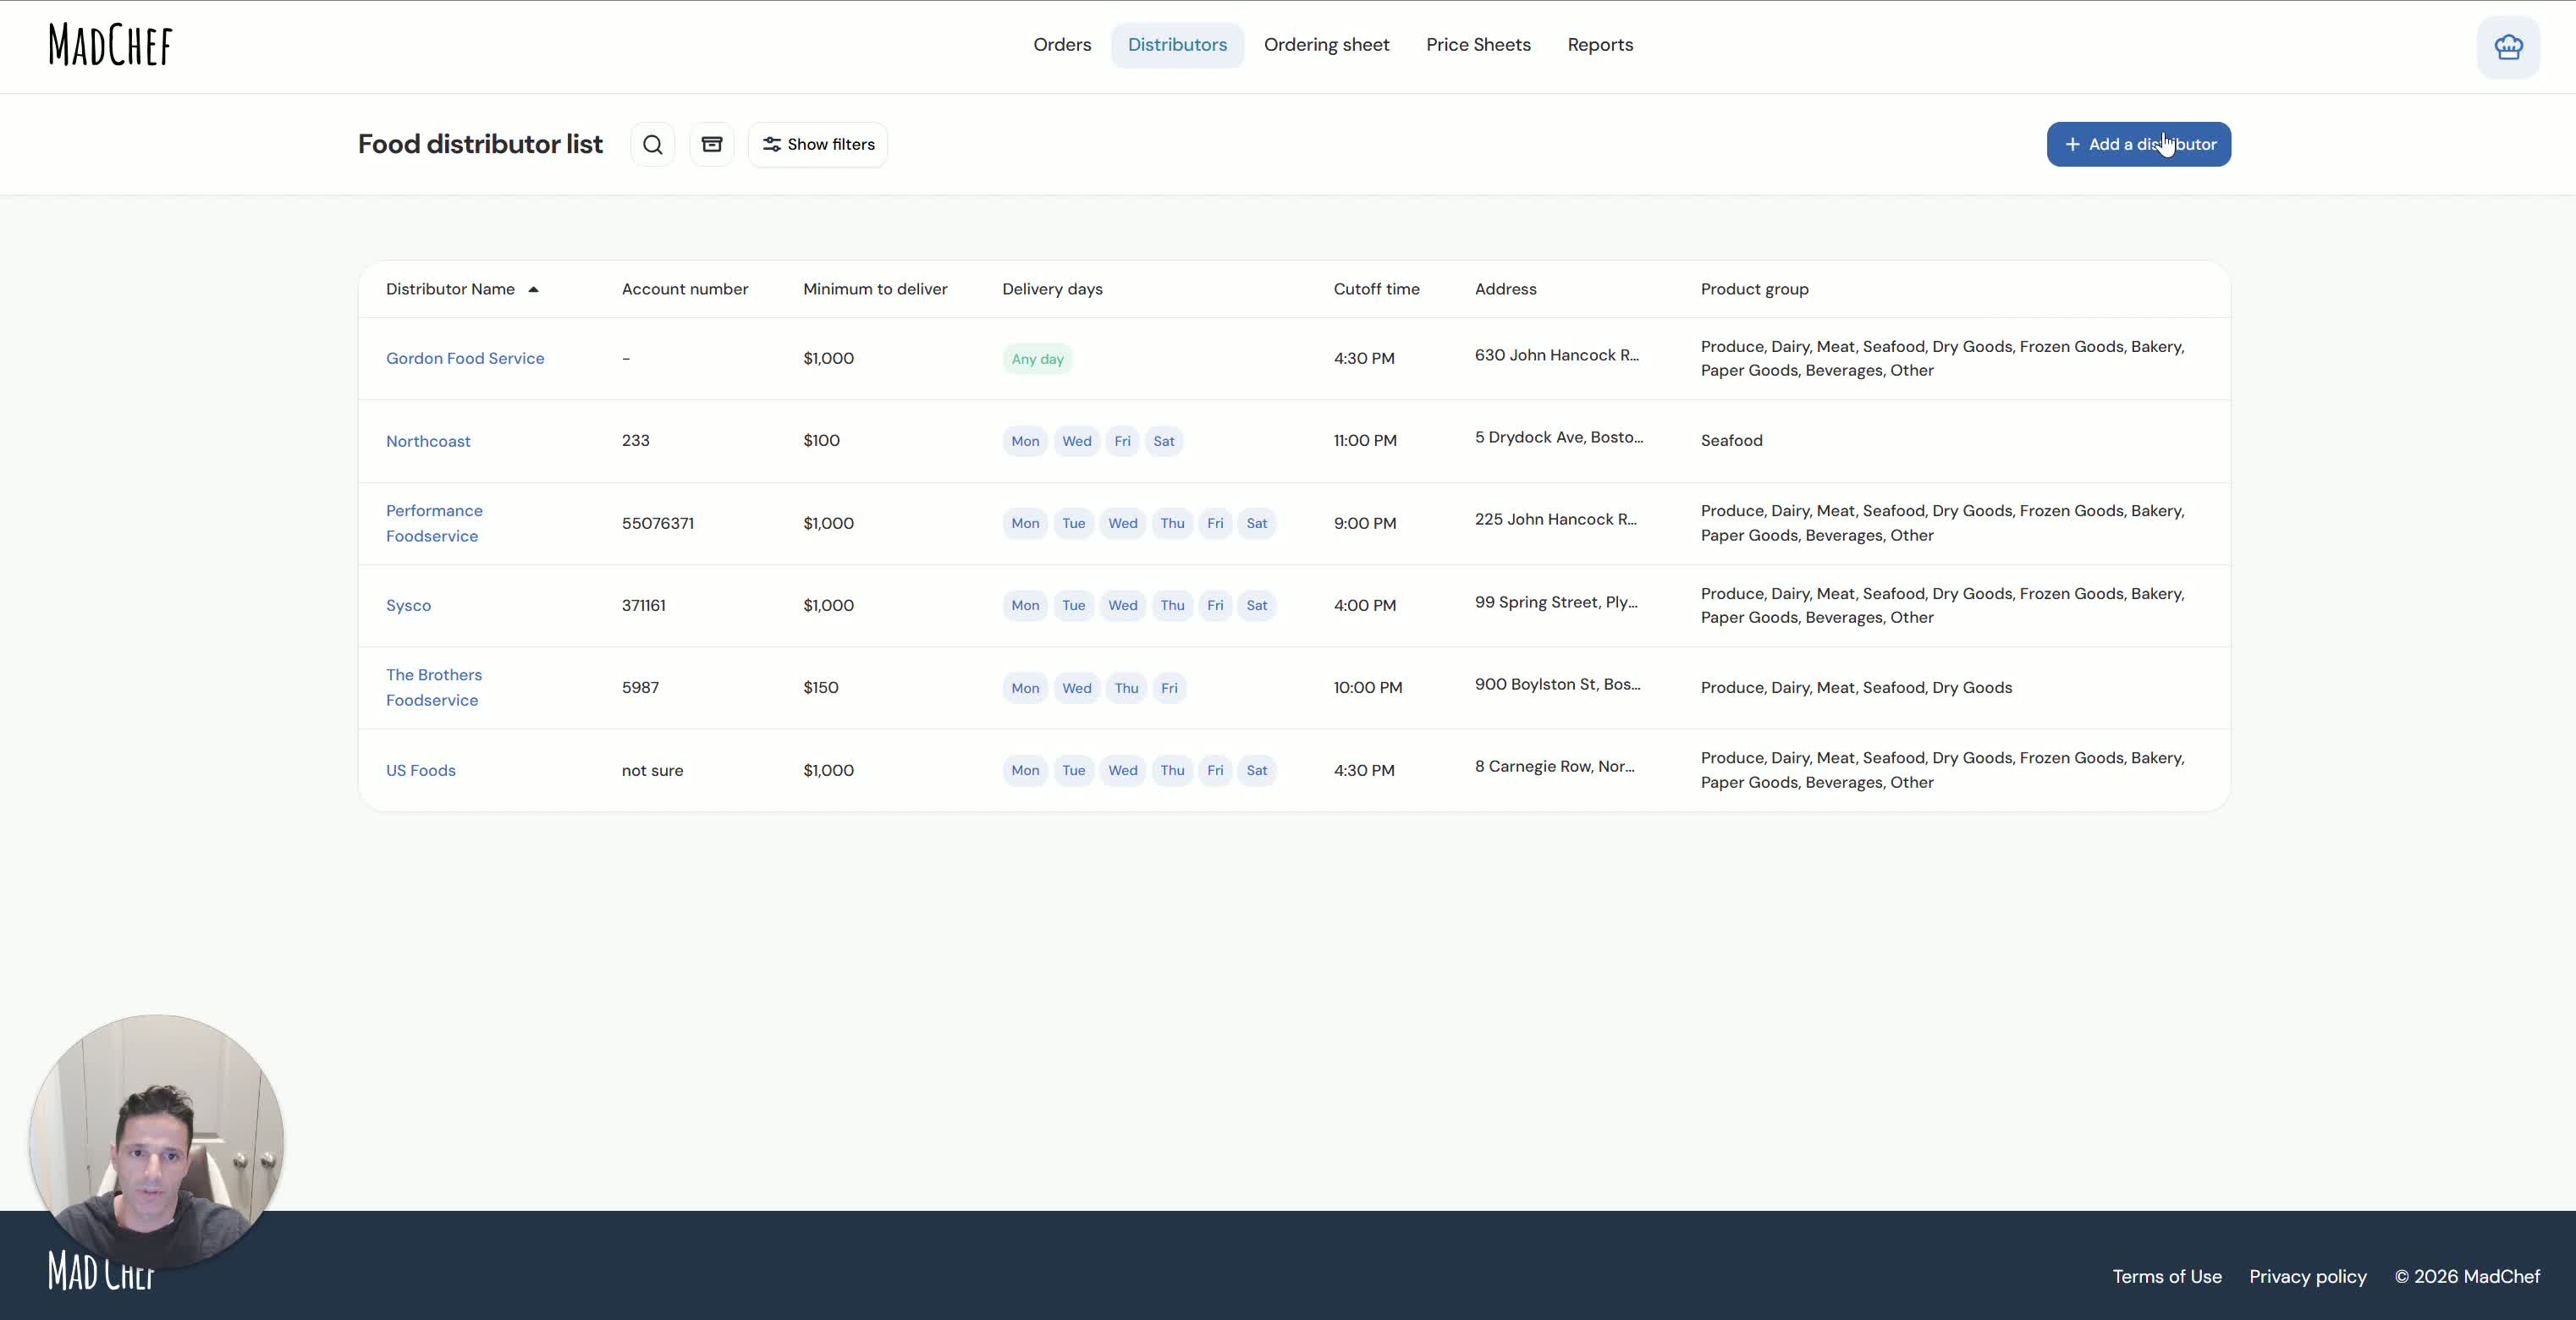Click address 99 Spring Street
The image size is (2576, 1320).
pos(1555,603)
